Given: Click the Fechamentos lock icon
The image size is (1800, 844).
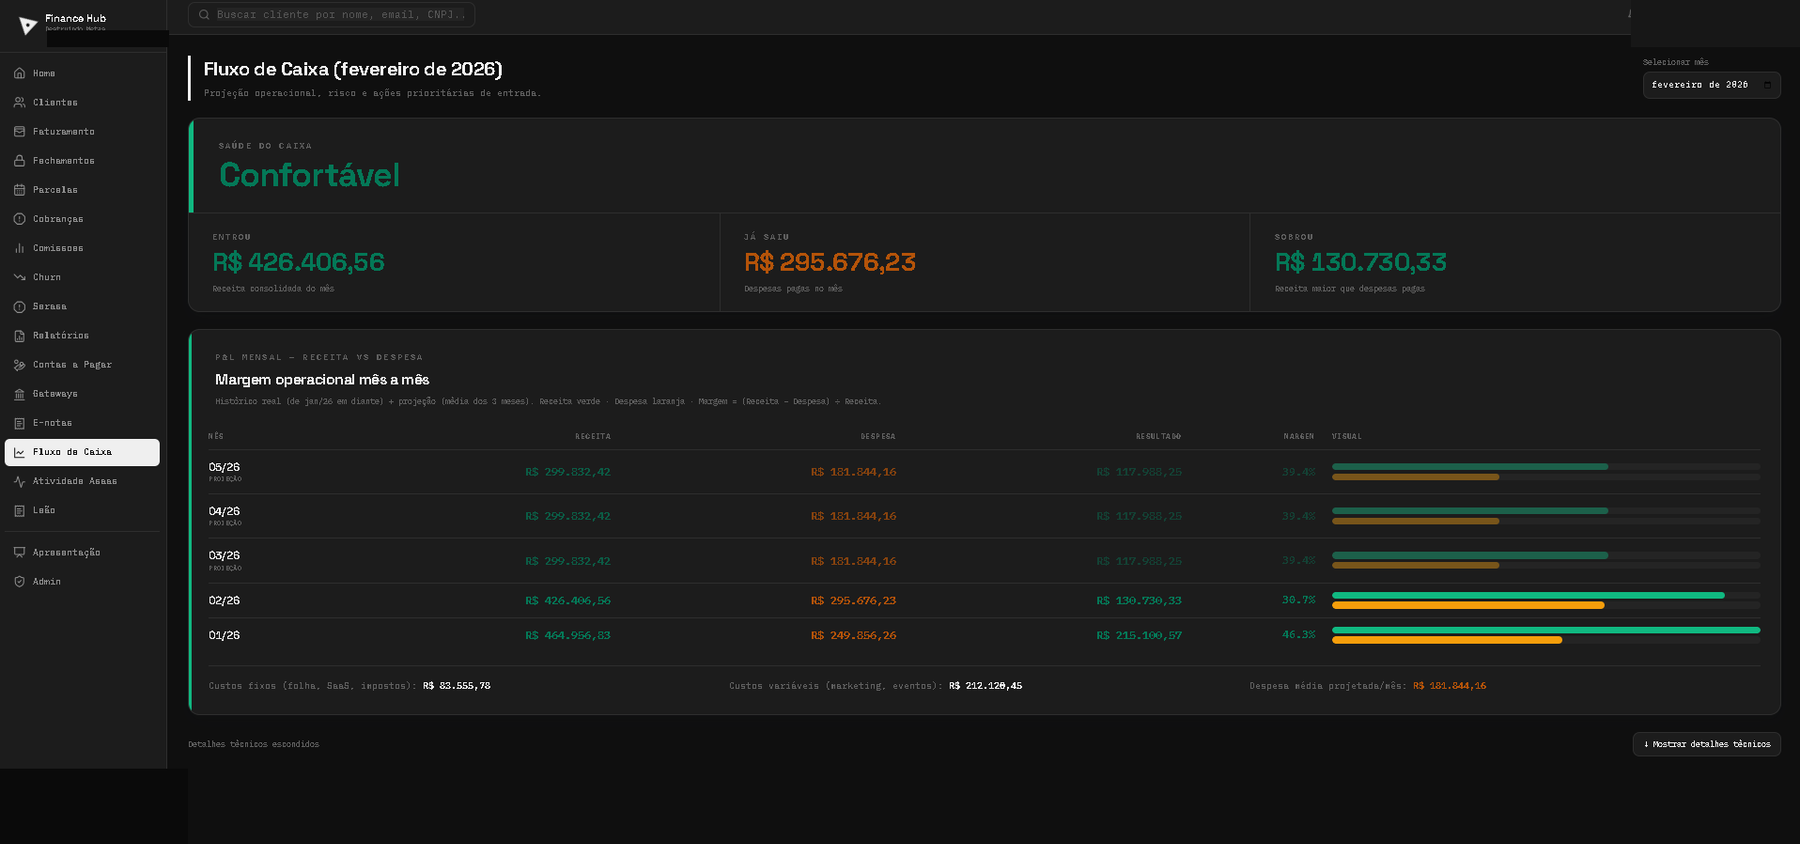Looking at the screenshot, I should coord(19,160).
